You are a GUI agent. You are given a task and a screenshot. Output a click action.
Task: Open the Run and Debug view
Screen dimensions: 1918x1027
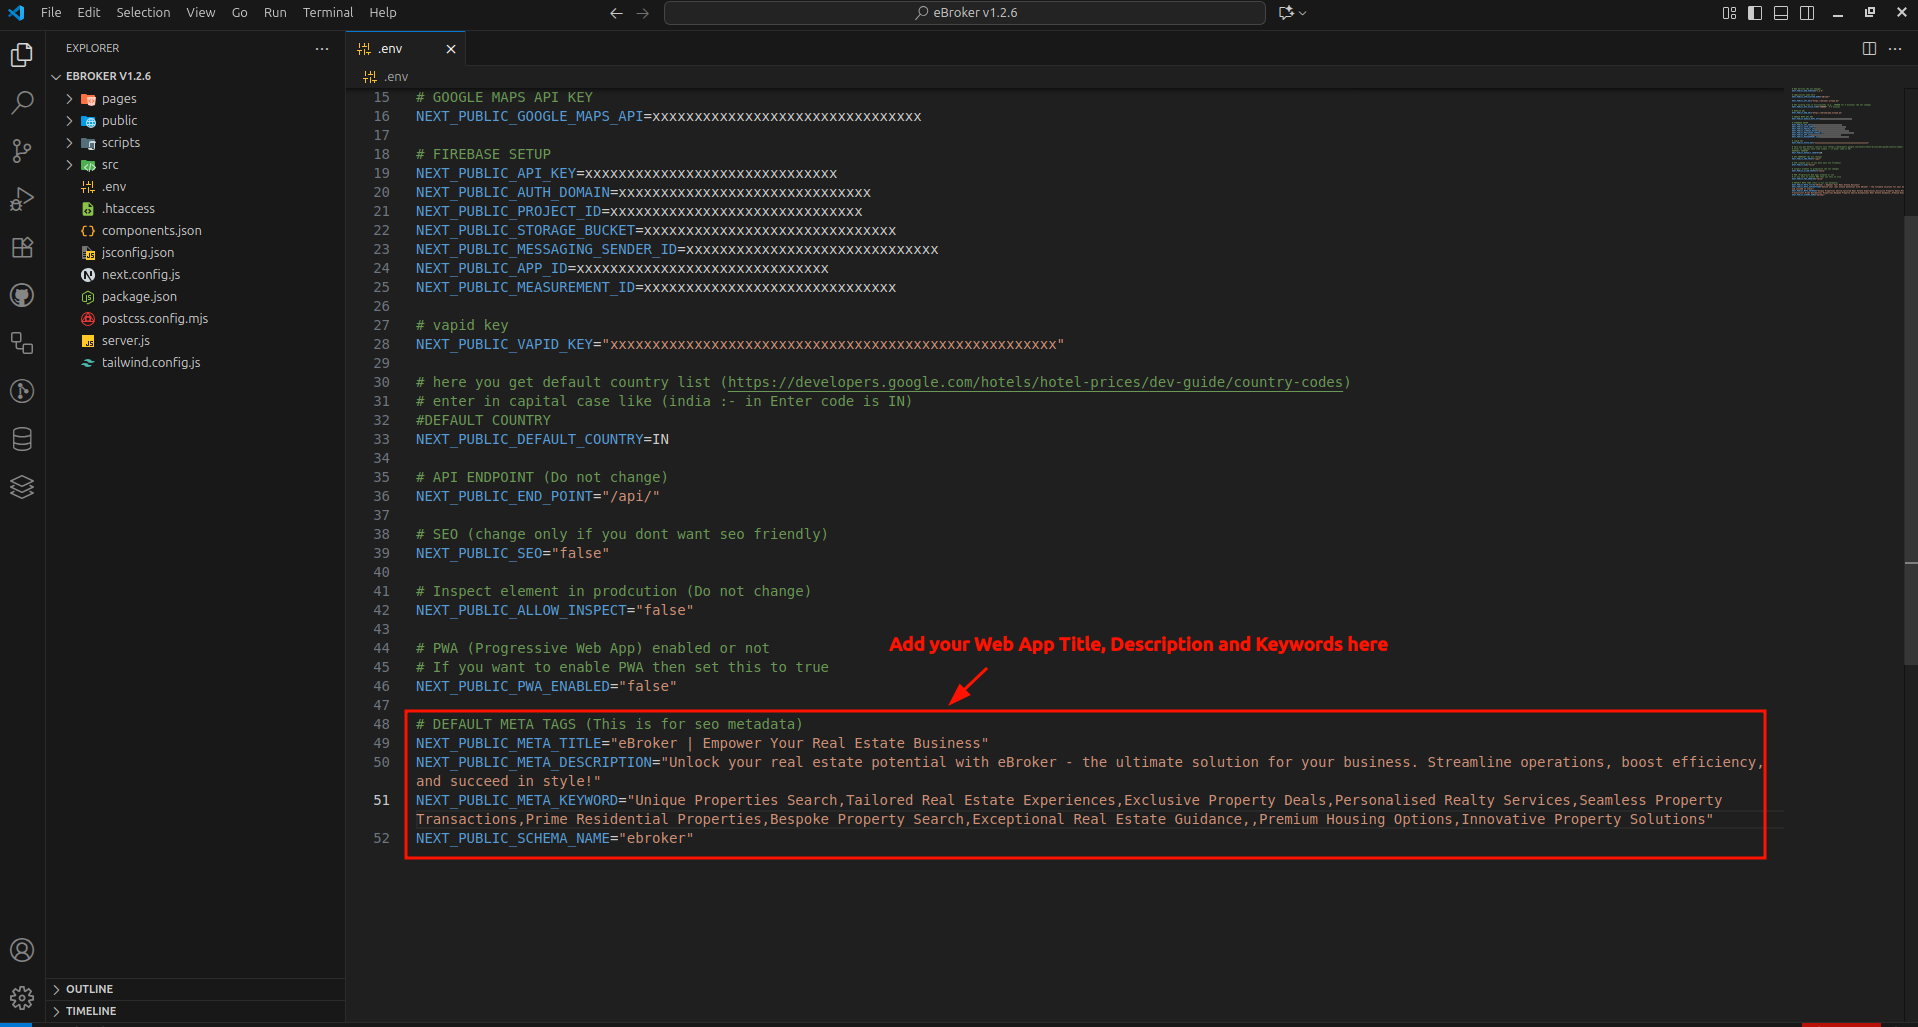[x=22, y=199]
